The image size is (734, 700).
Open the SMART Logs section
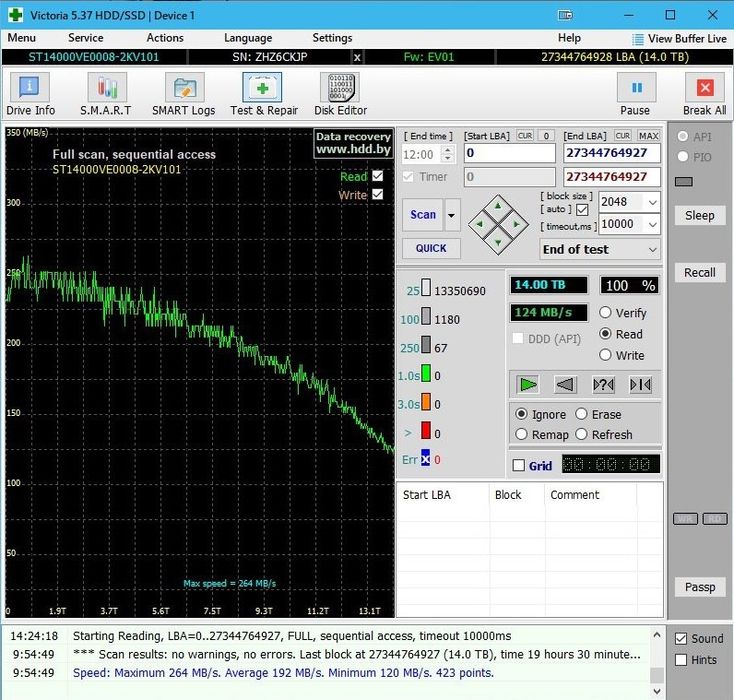(x=183, y=94)
